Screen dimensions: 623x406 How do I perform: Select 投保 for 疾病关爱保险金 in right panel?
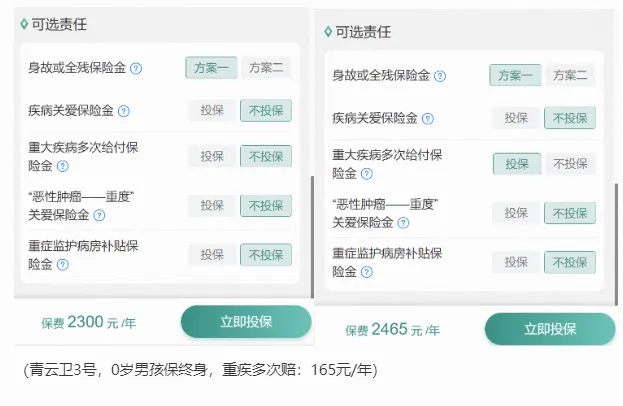516,118
